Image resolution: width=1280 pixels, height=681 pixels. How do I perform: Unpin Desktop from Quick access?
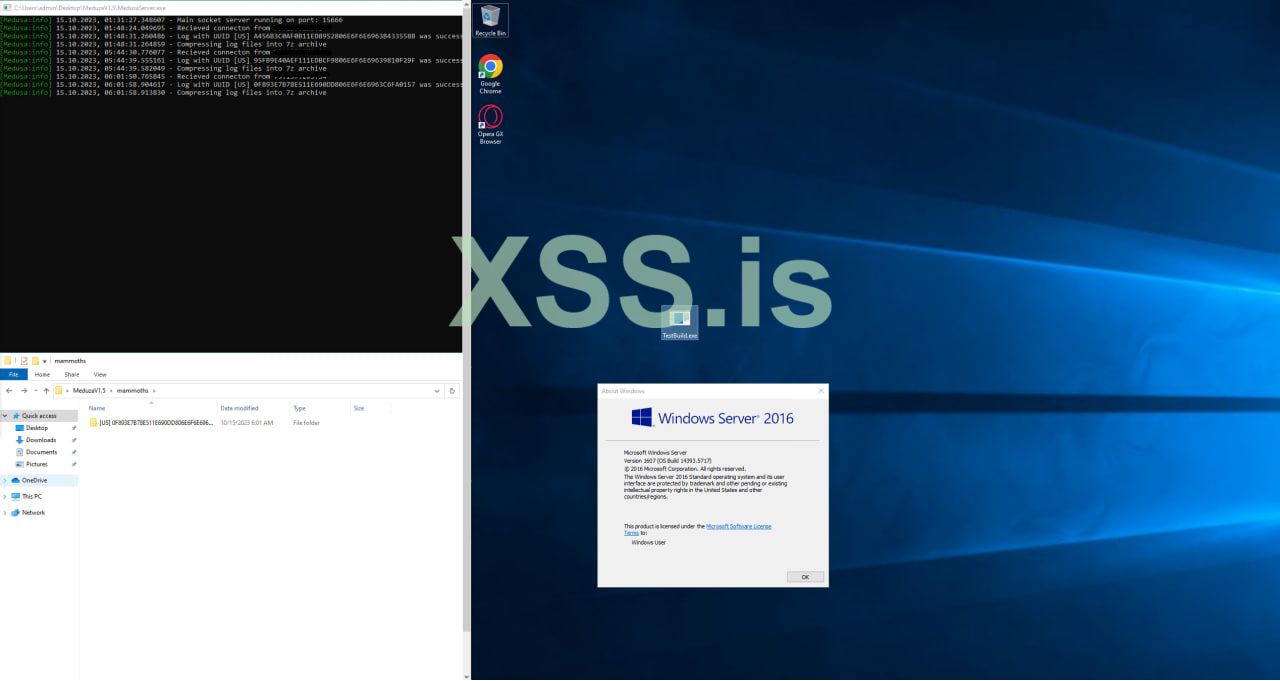75,428
